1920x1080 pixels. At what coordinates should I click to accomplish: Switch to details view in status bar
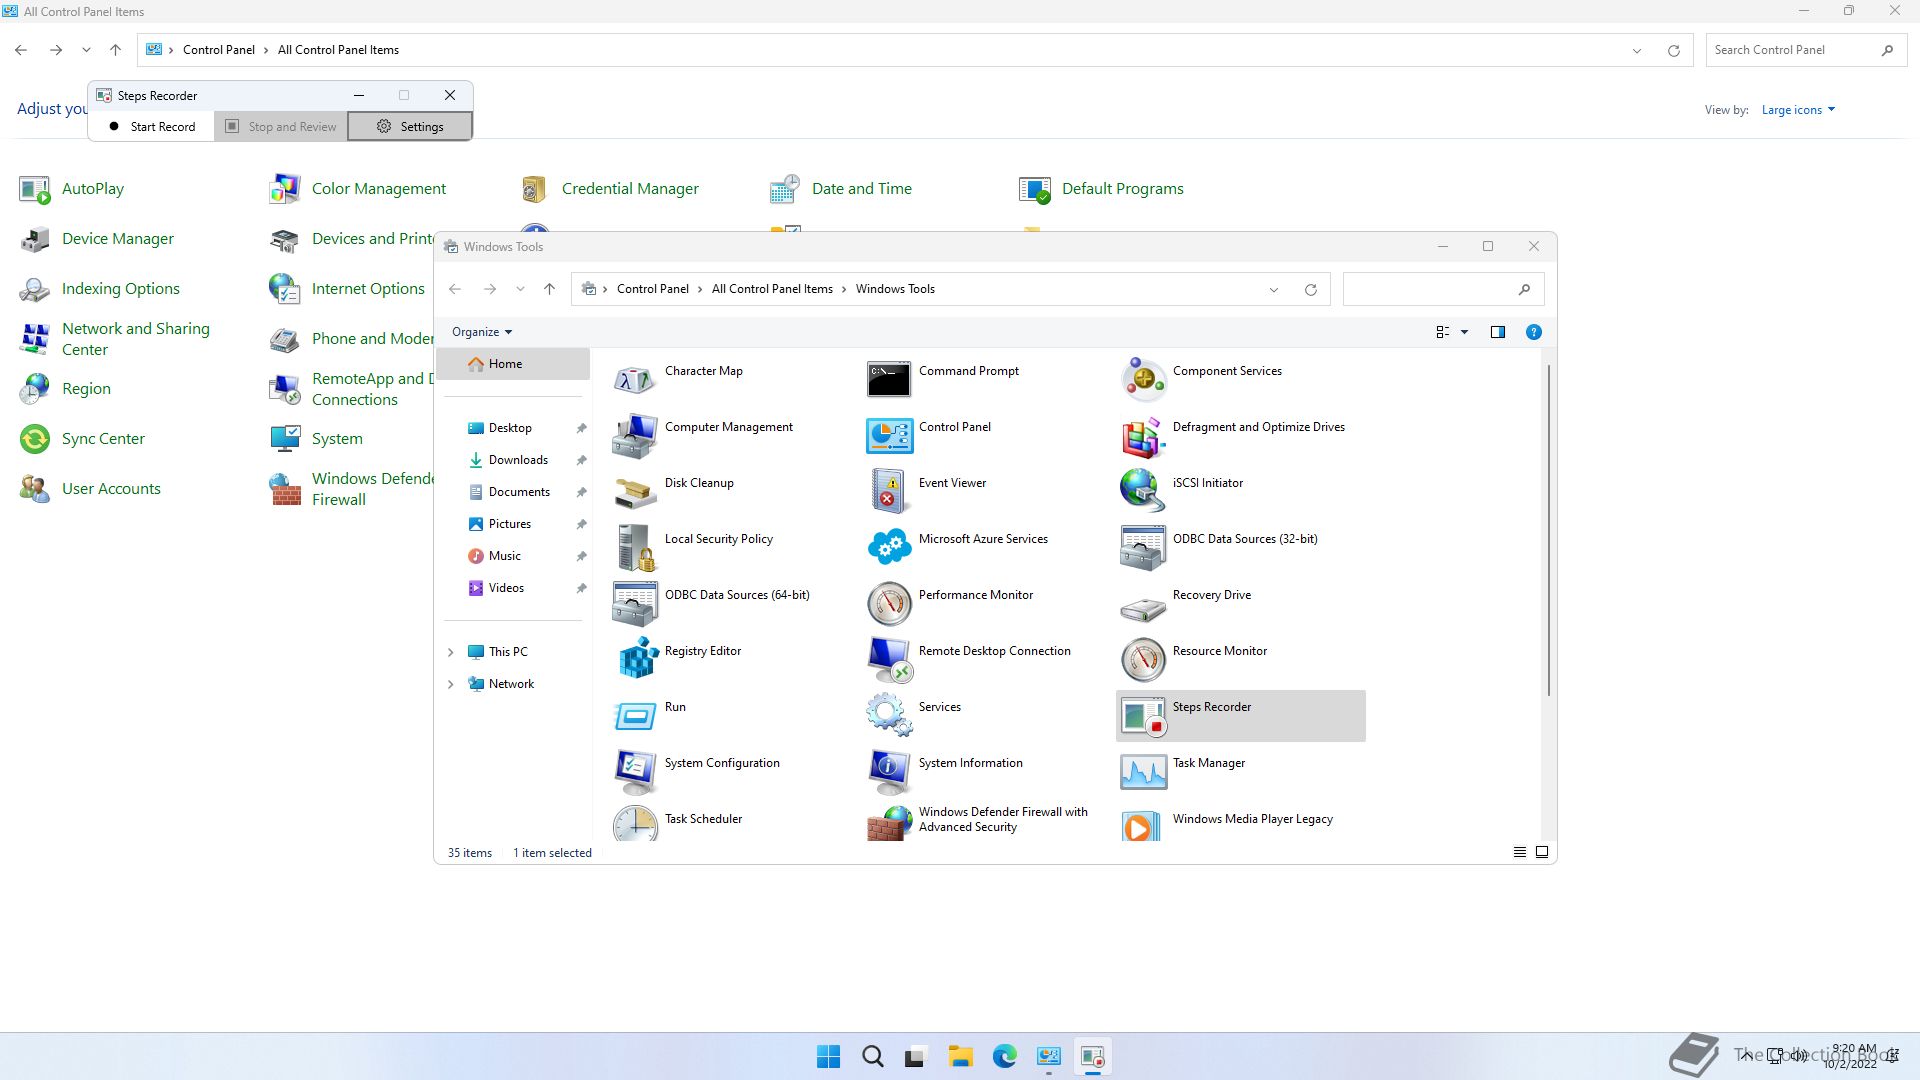(1519, 852)
